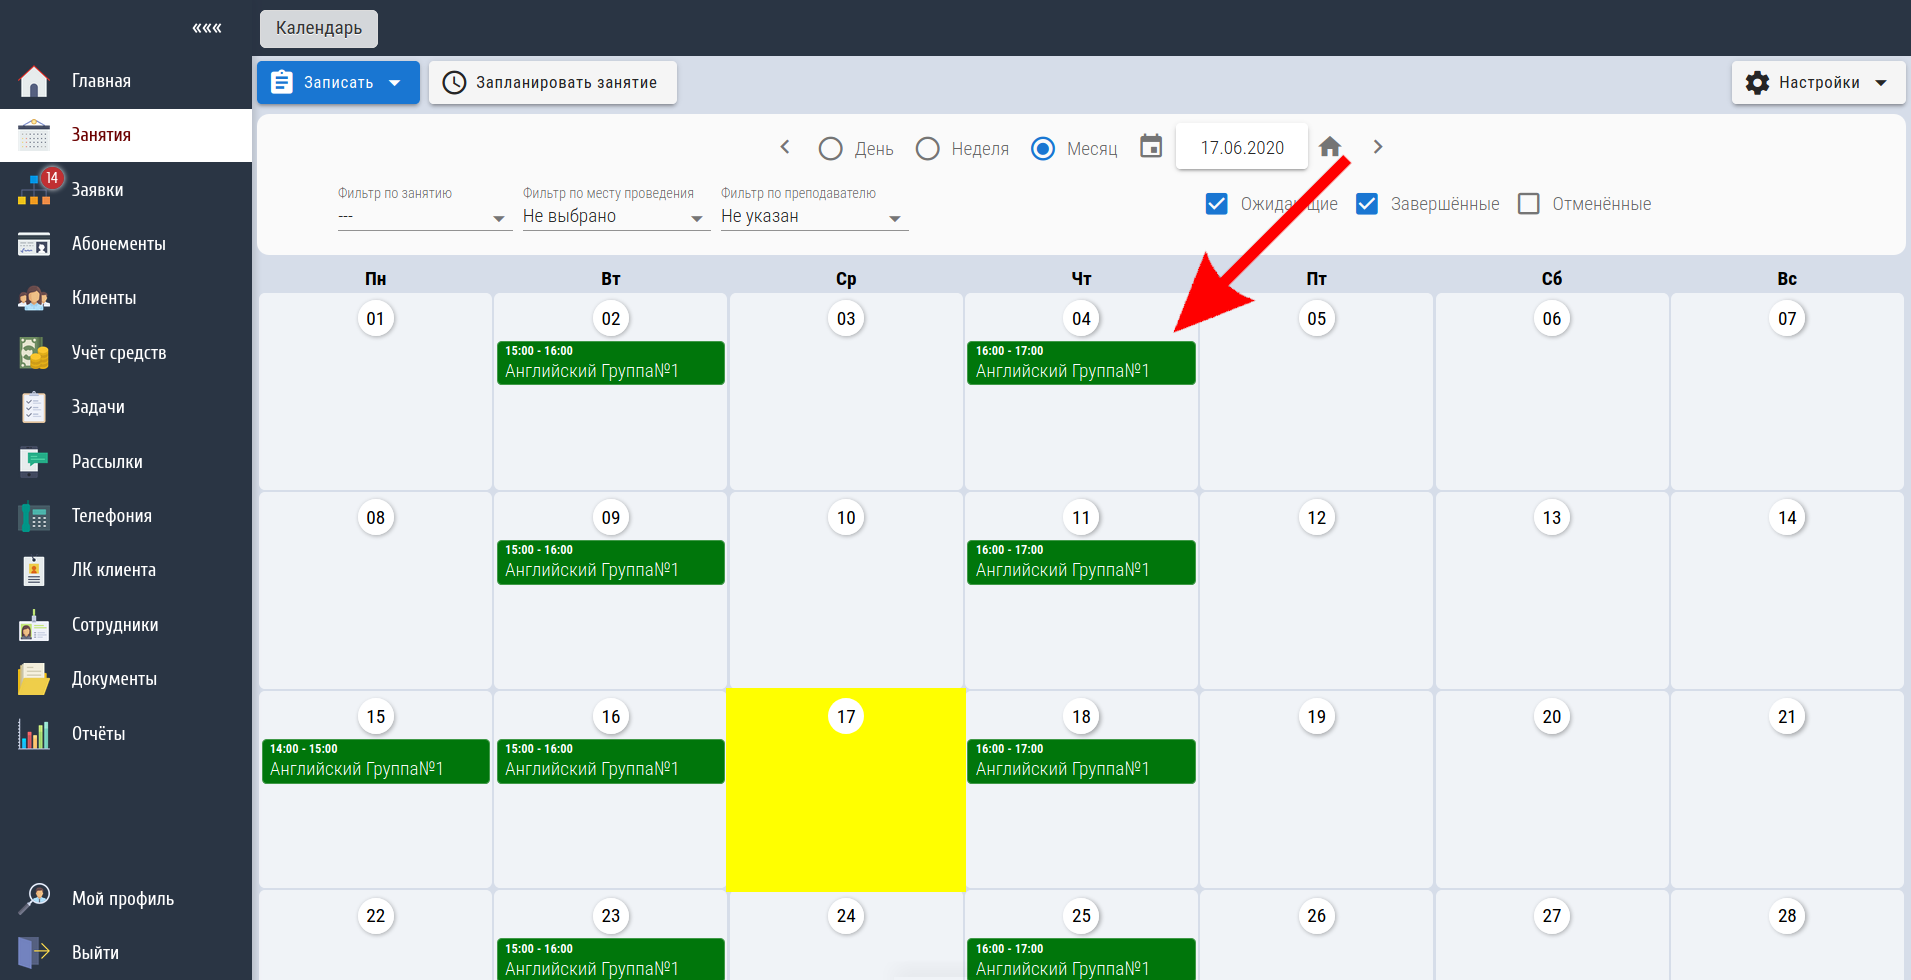This screenshot has height=980, width=1911.
Task: Click the Рассылки messaging icon
Action: pos(34,462)
